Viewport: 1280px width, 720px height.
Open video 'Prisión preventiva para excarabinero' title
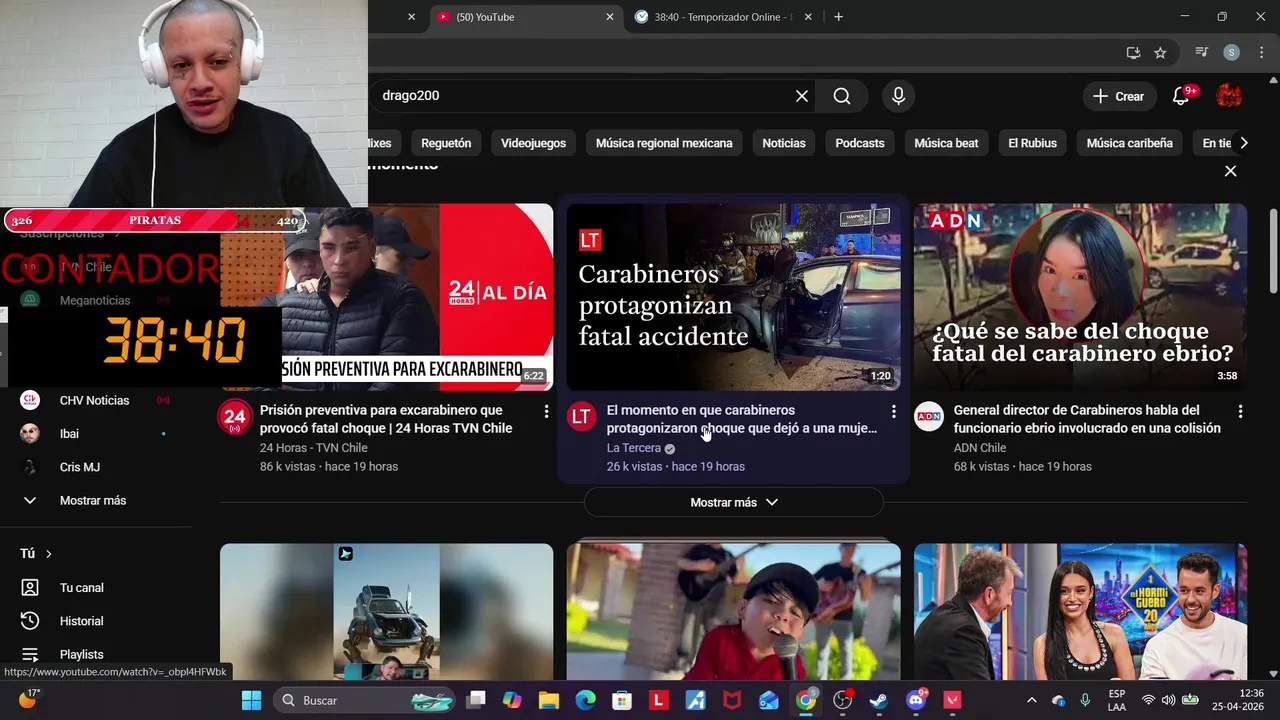386,419
